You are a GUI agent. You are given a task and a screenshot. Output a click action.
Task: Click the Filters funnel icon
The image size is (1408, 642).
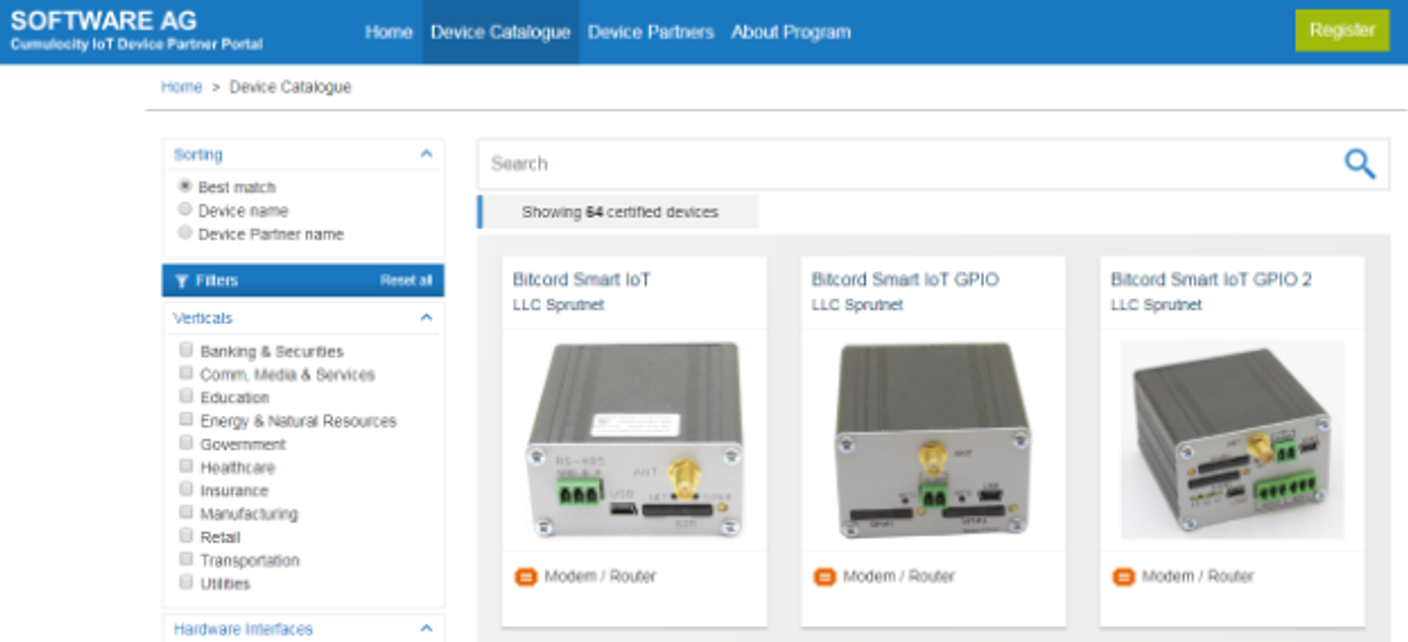tap(181, 281)
